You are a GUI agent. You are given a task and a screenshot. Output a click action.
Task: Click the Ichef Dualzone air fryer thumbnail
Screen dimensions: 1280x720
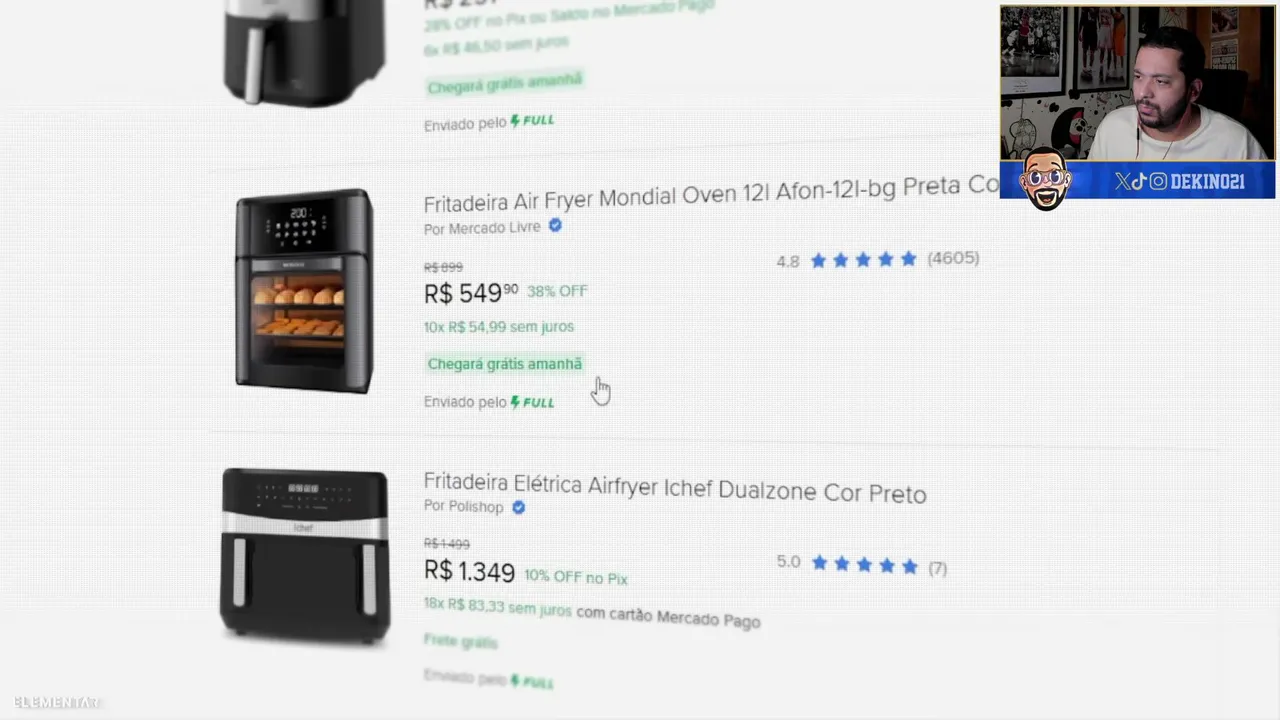[305, 556]
